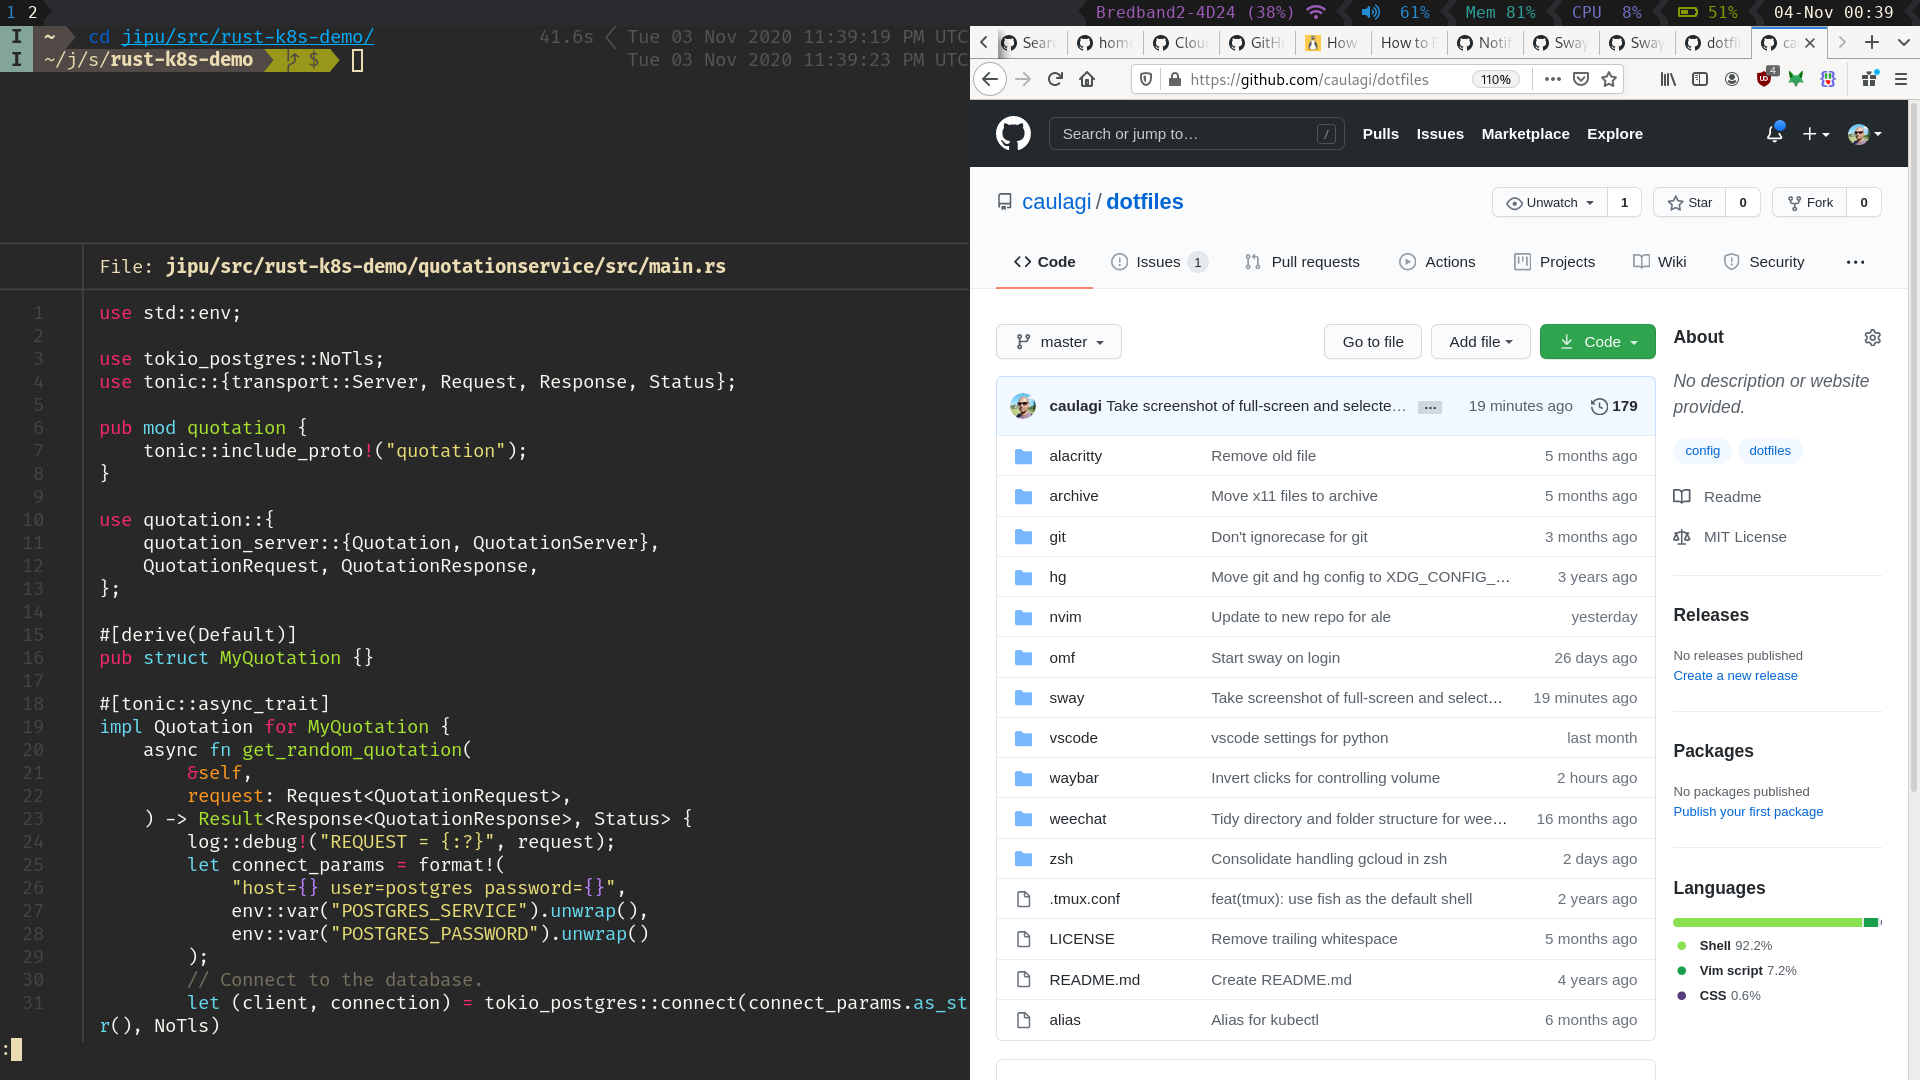Toggle Unwatch for this repository
Image resolution: width=1920 pixels, height=1080 pixels.
[1550, 202]
